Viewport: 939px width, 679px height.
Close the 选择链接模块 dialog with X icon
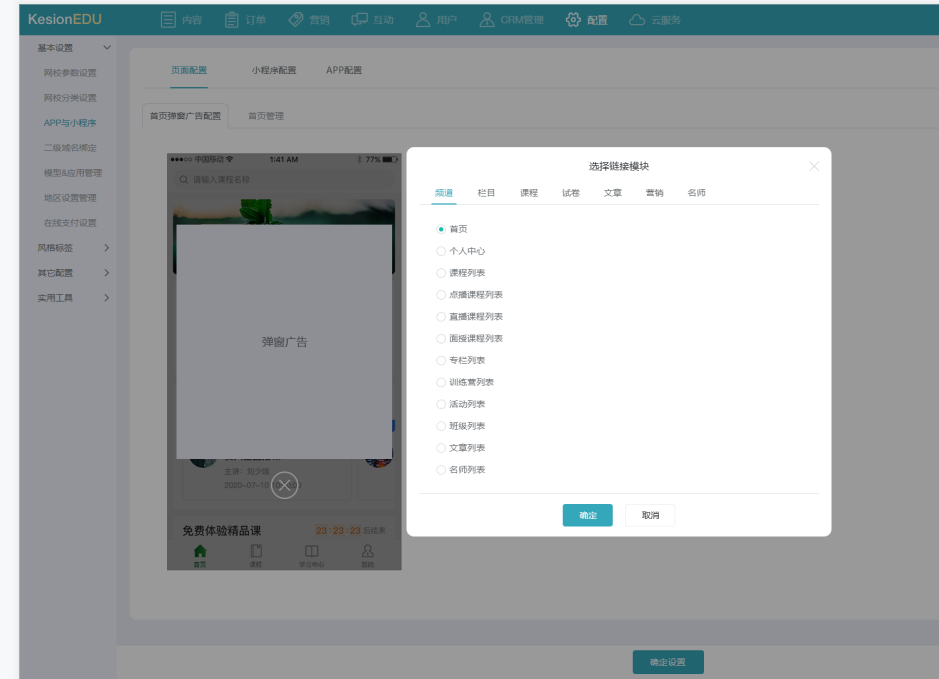tap(814, 166)
